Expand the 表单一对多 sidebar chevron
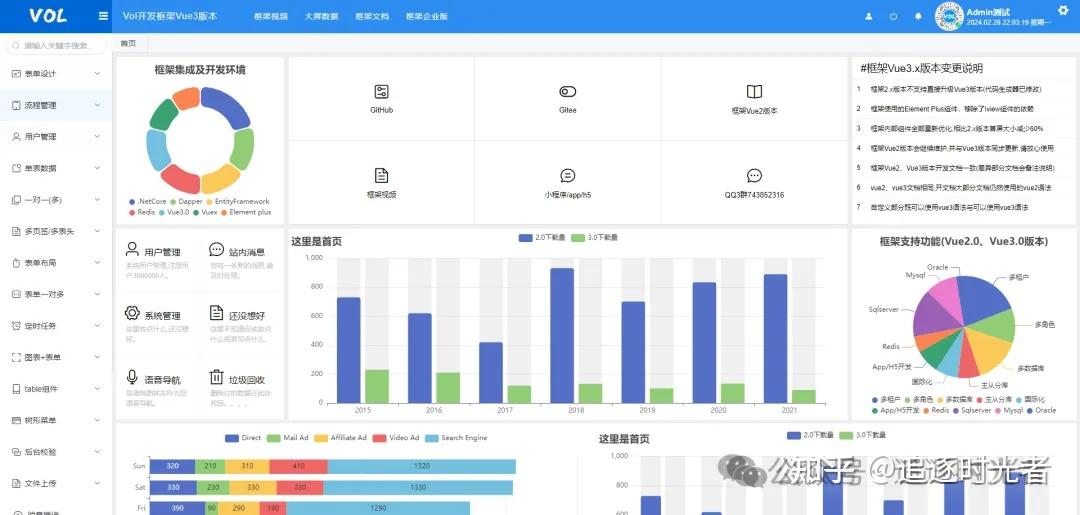The height and width of the screenshot is (515, 1080). [97, 294]
